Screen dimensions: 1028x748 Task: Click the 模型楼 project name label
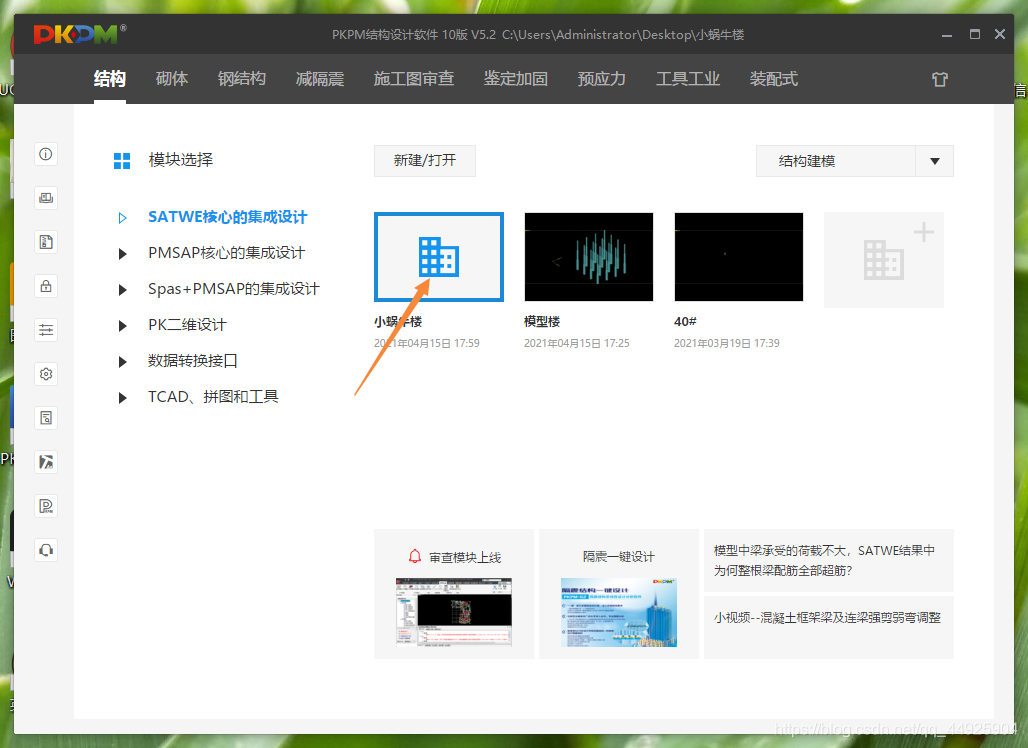pos(542,322)
